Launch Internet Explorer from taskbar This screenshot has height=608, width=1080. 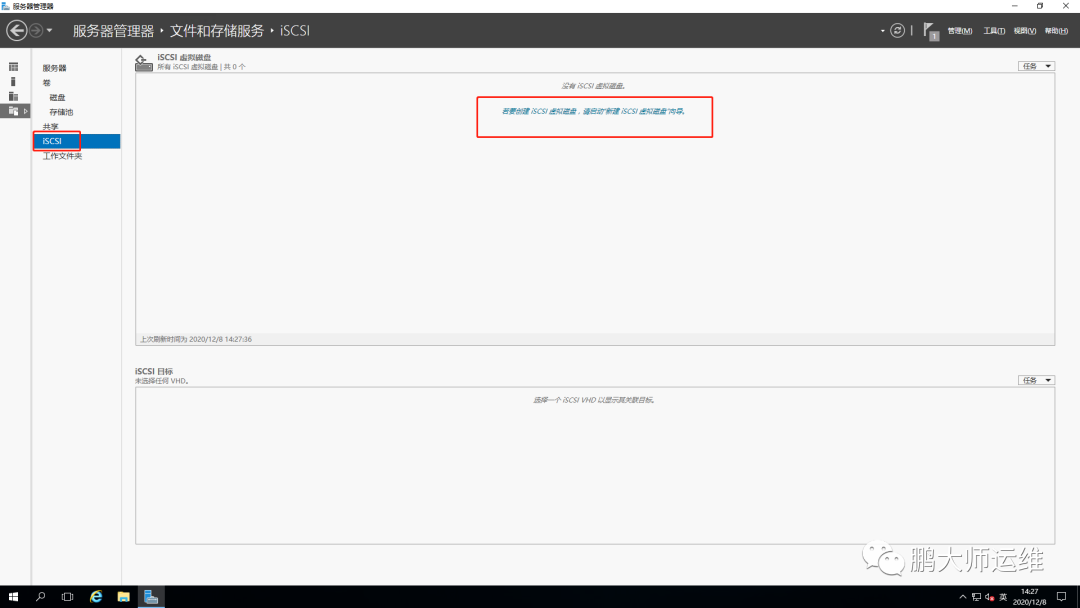pyautogui.click(x=96, y=597)
